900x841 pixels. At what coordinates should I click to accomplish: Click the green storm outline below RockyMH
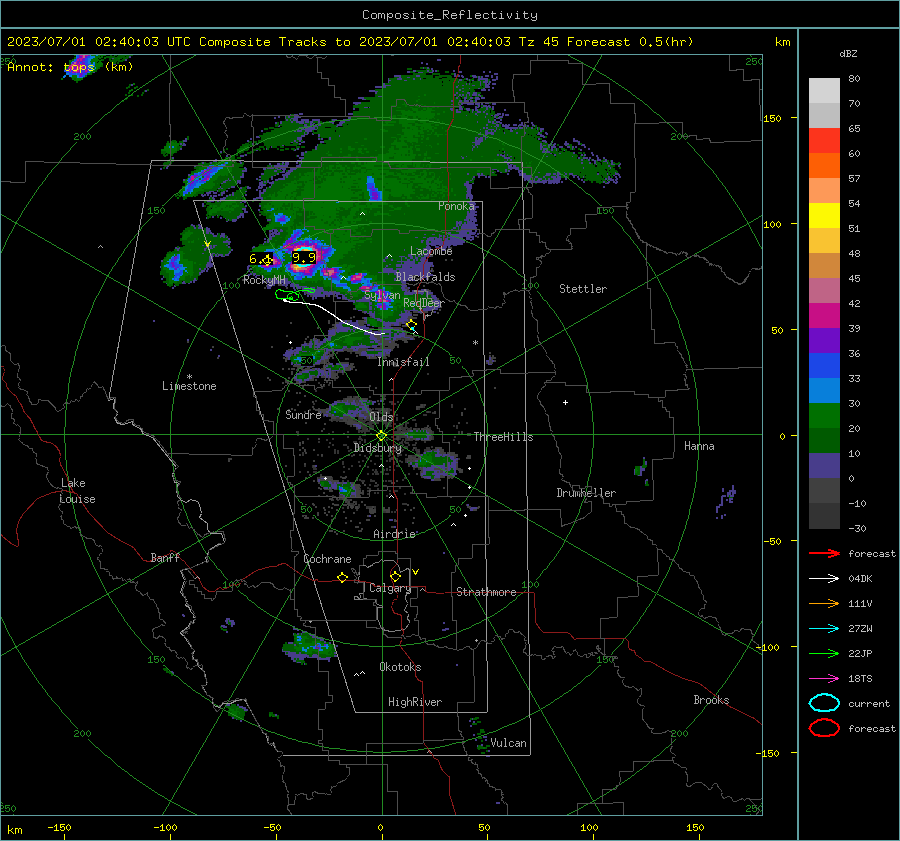click(293, 294)
